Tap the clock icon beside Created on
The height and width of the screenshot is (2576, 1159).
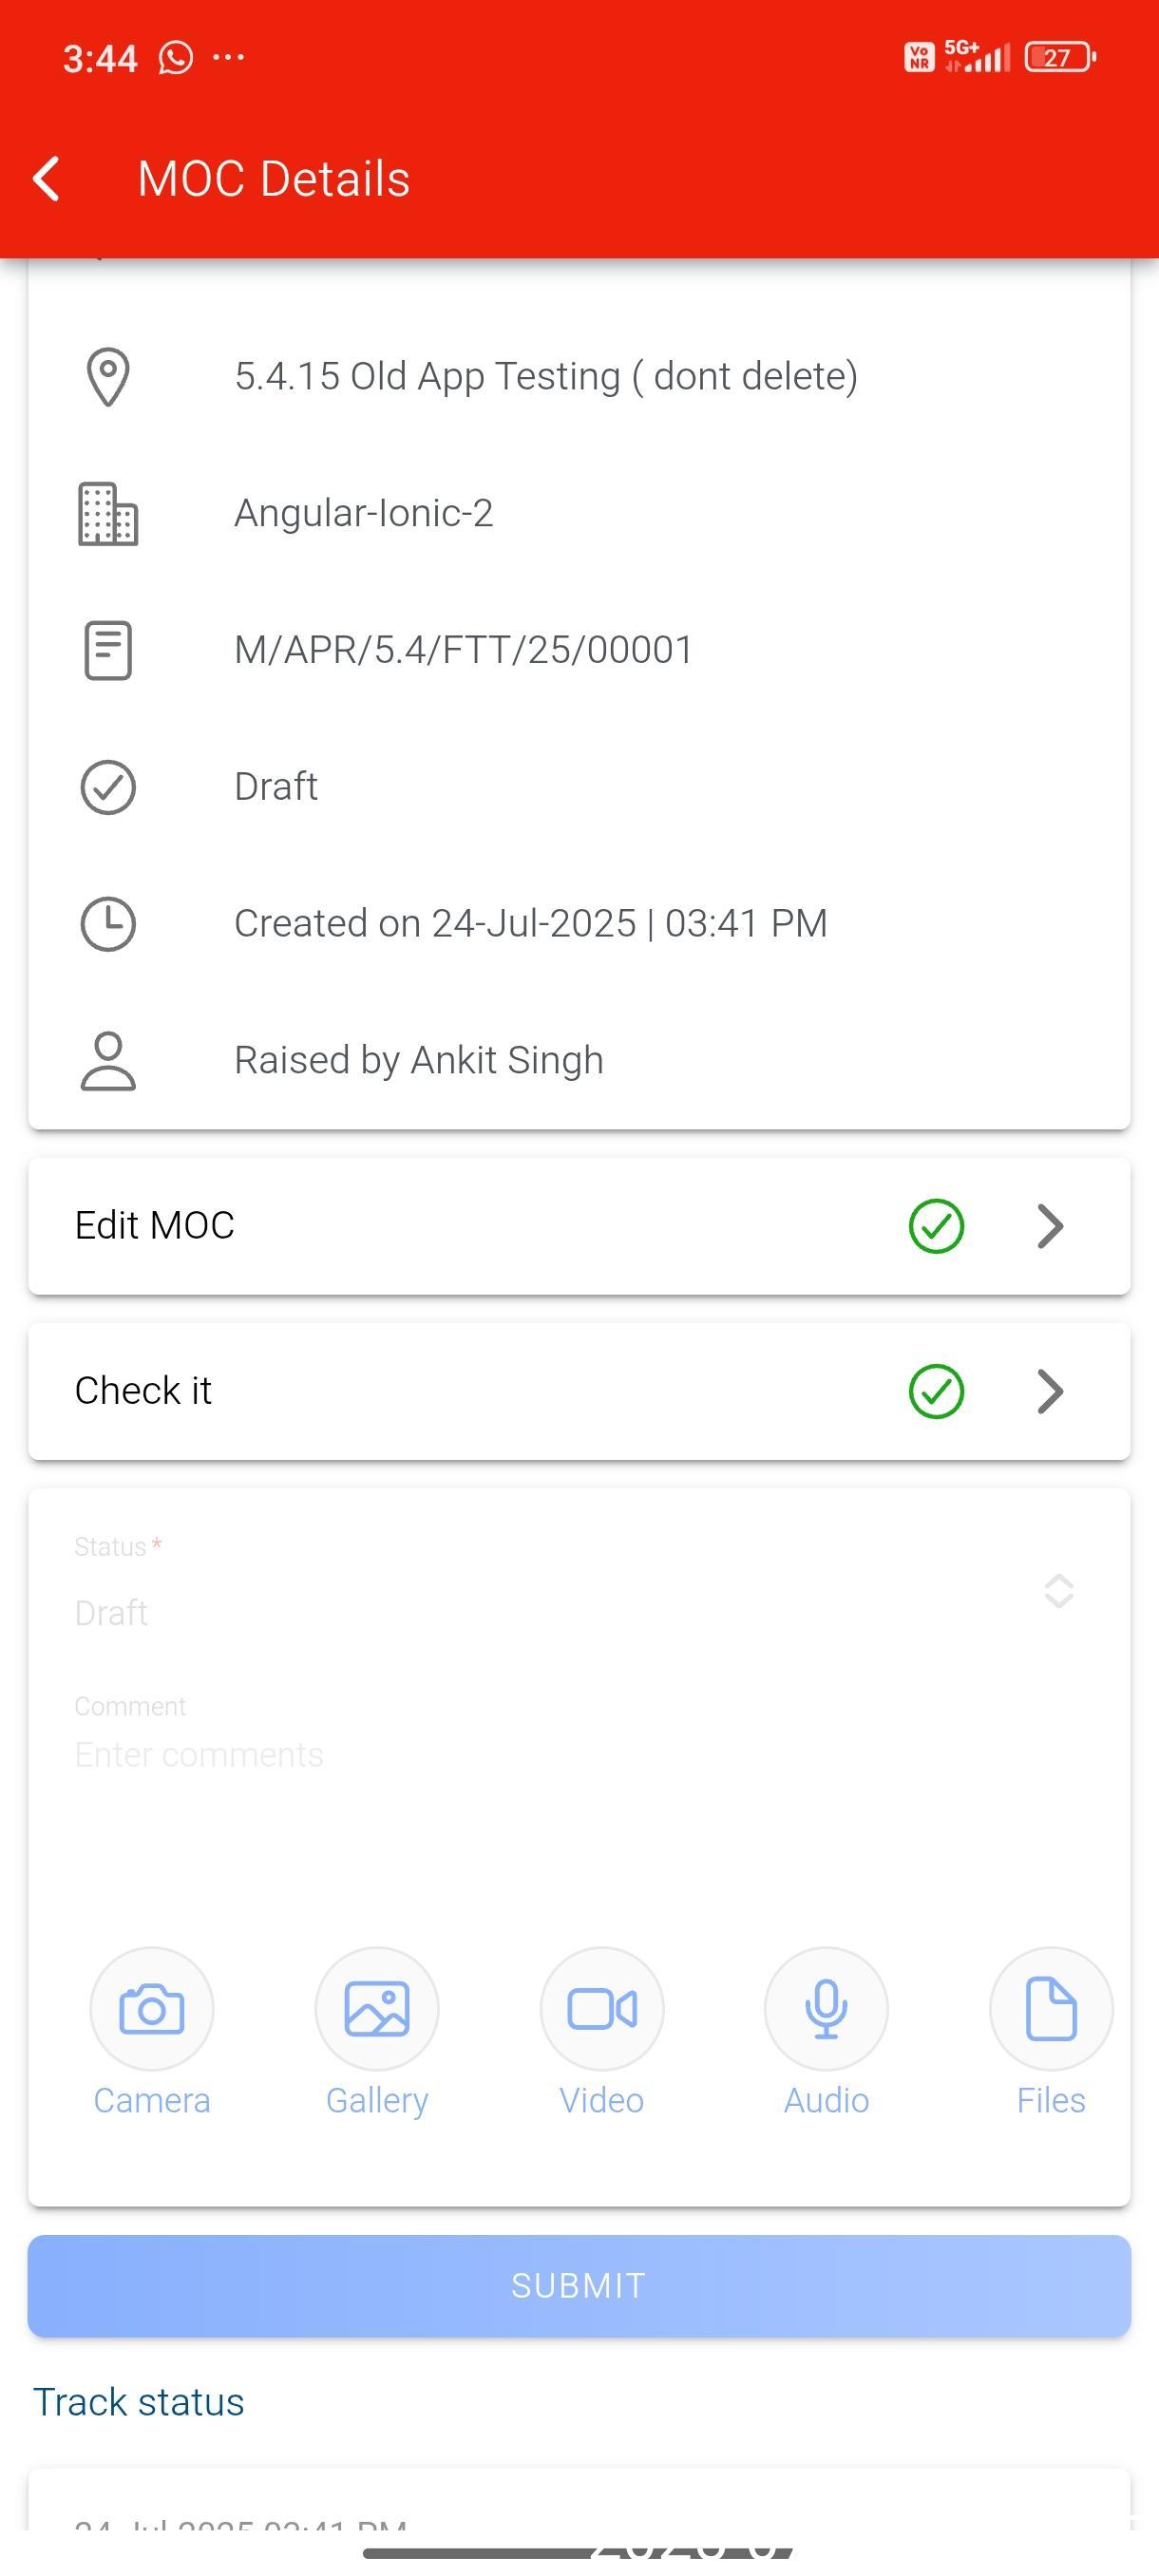tap(108, 923)
